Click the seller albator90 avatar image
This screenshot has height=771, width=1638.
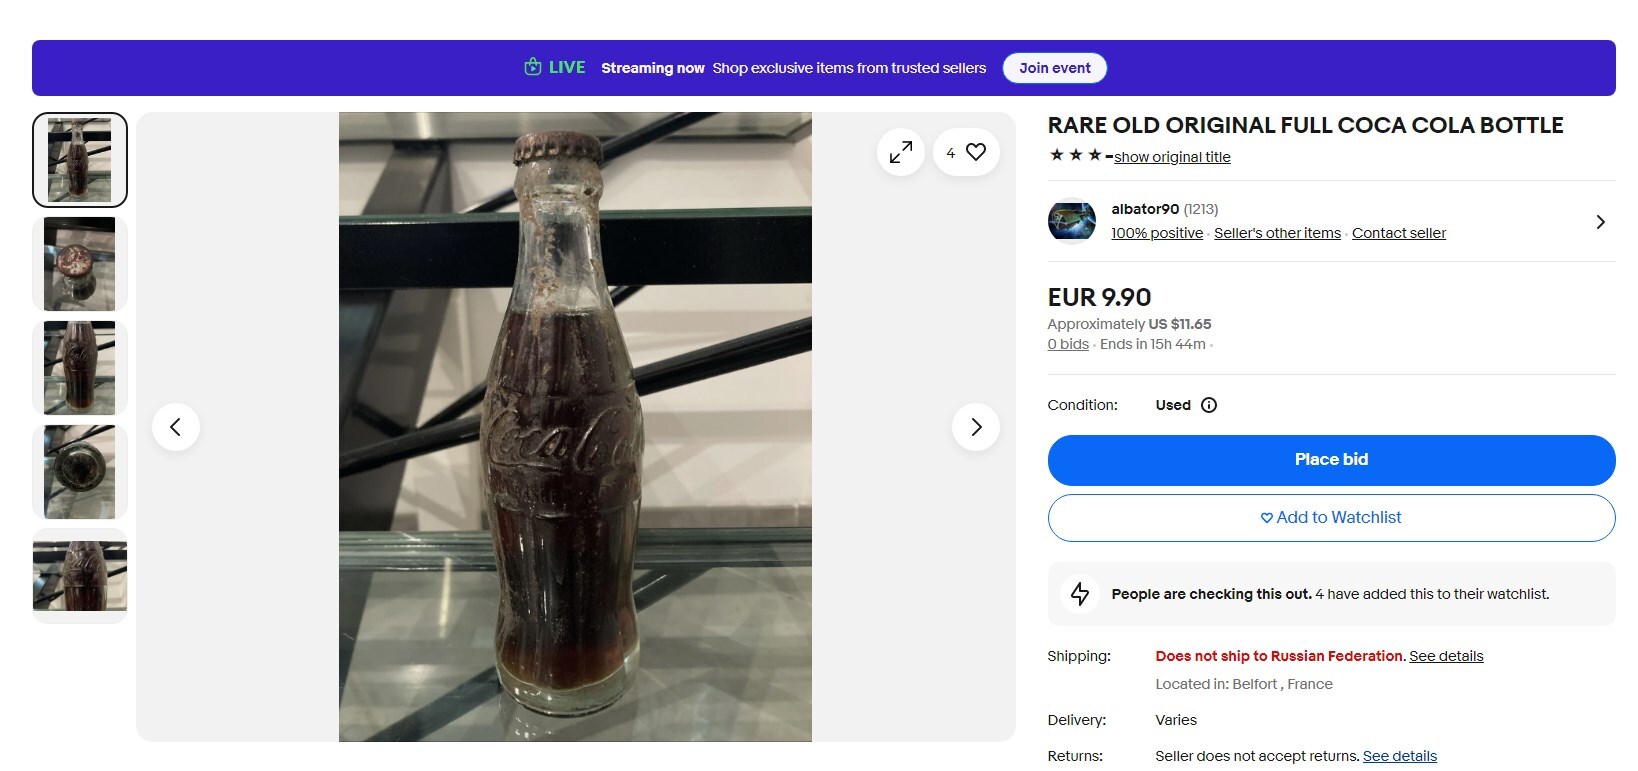[1071, 221]
